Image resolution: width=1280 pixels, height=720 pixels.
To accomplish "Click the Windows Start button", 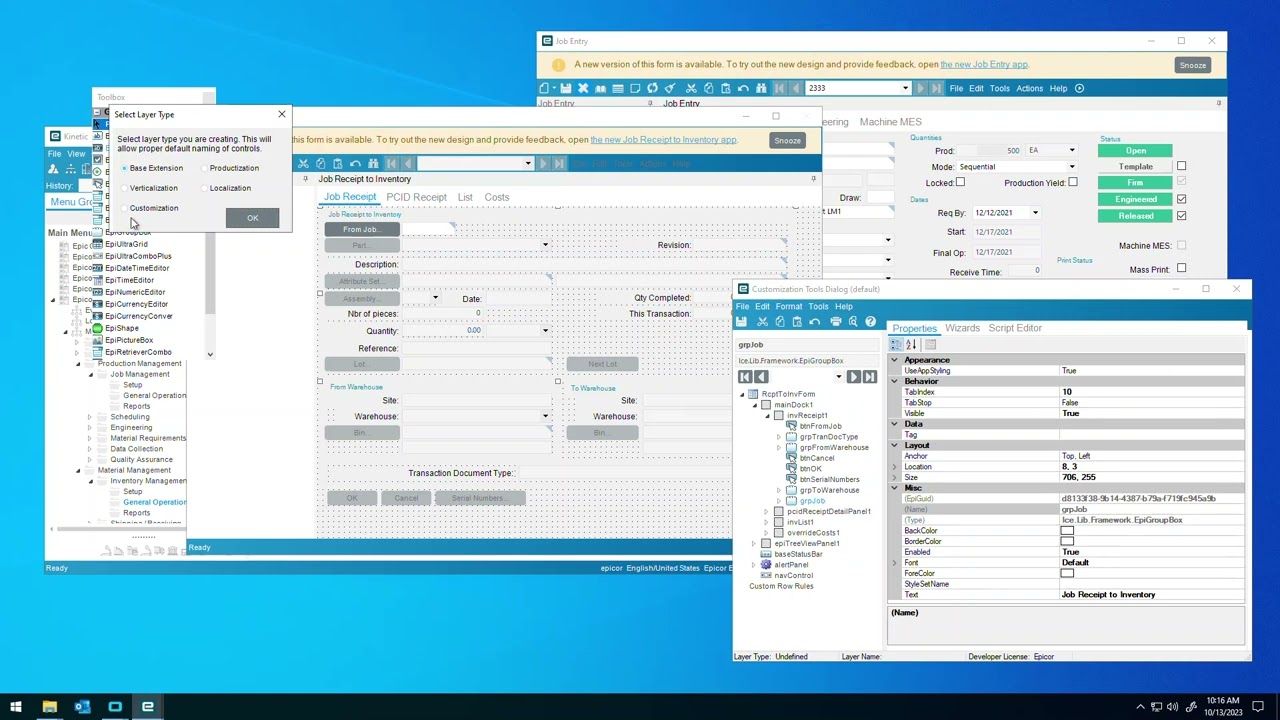I will coord(16,707).
